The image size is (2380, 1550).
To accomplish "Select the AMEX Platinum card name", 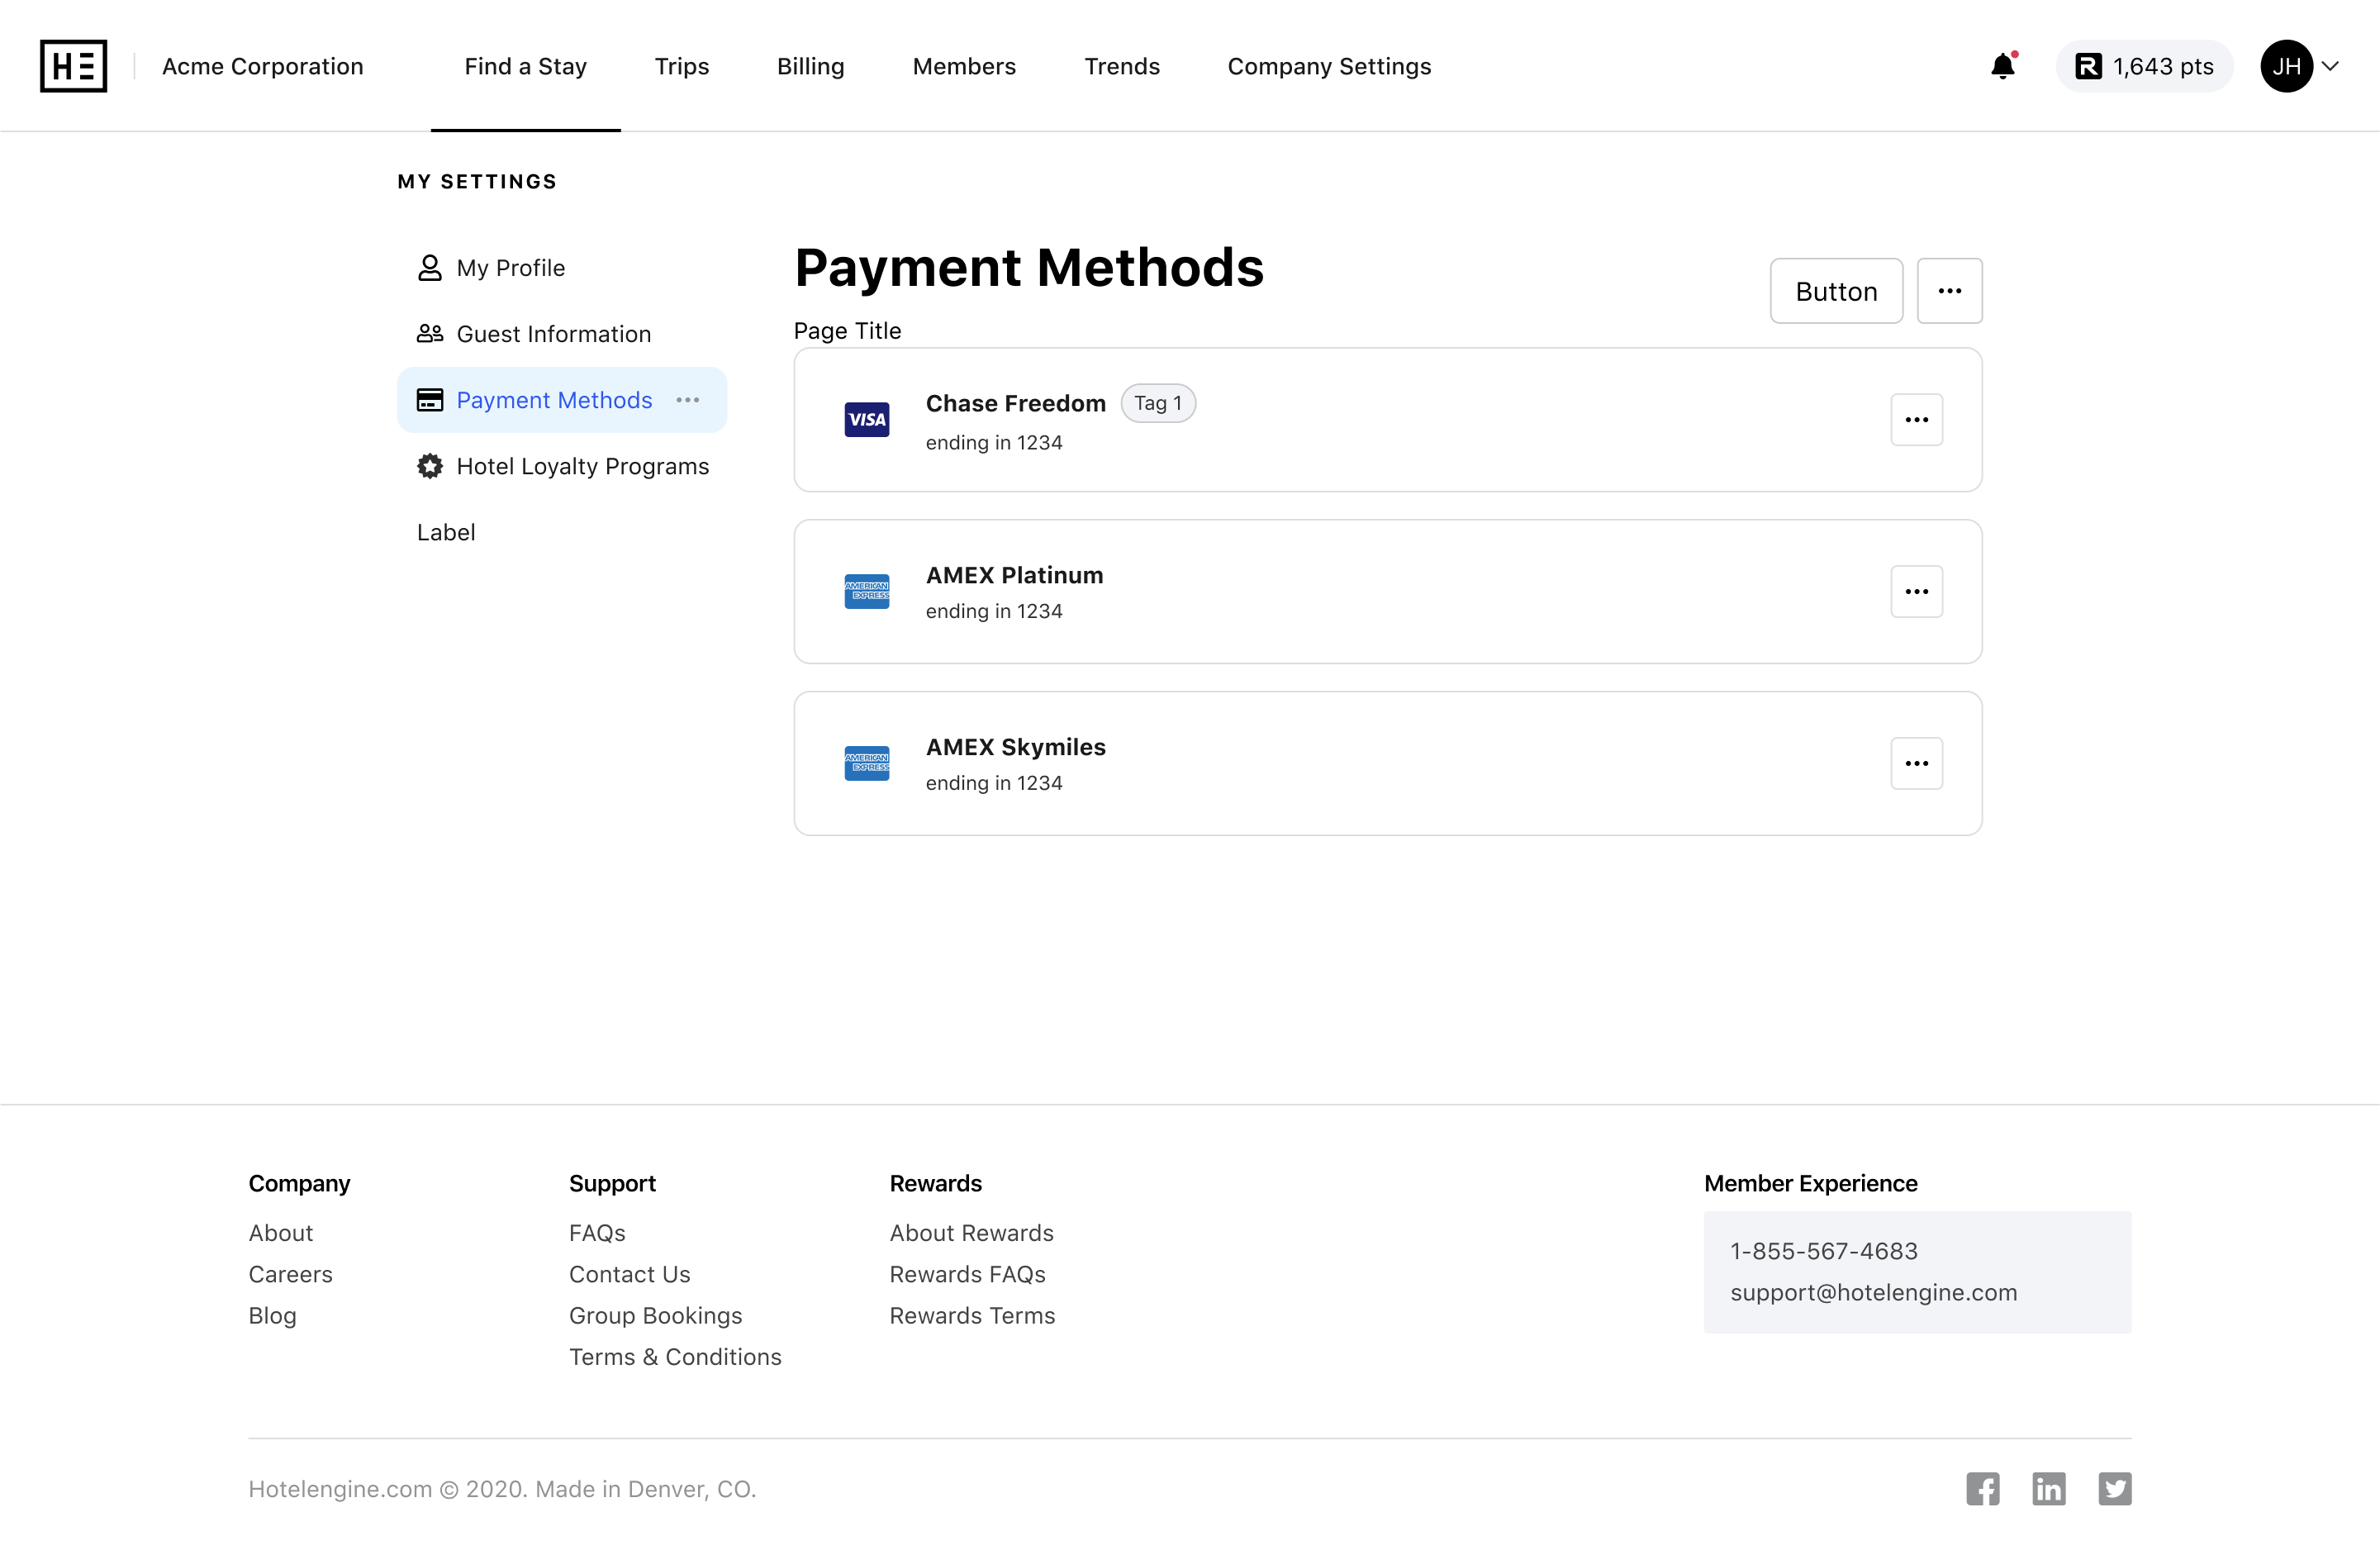I will coord(1014,575).
